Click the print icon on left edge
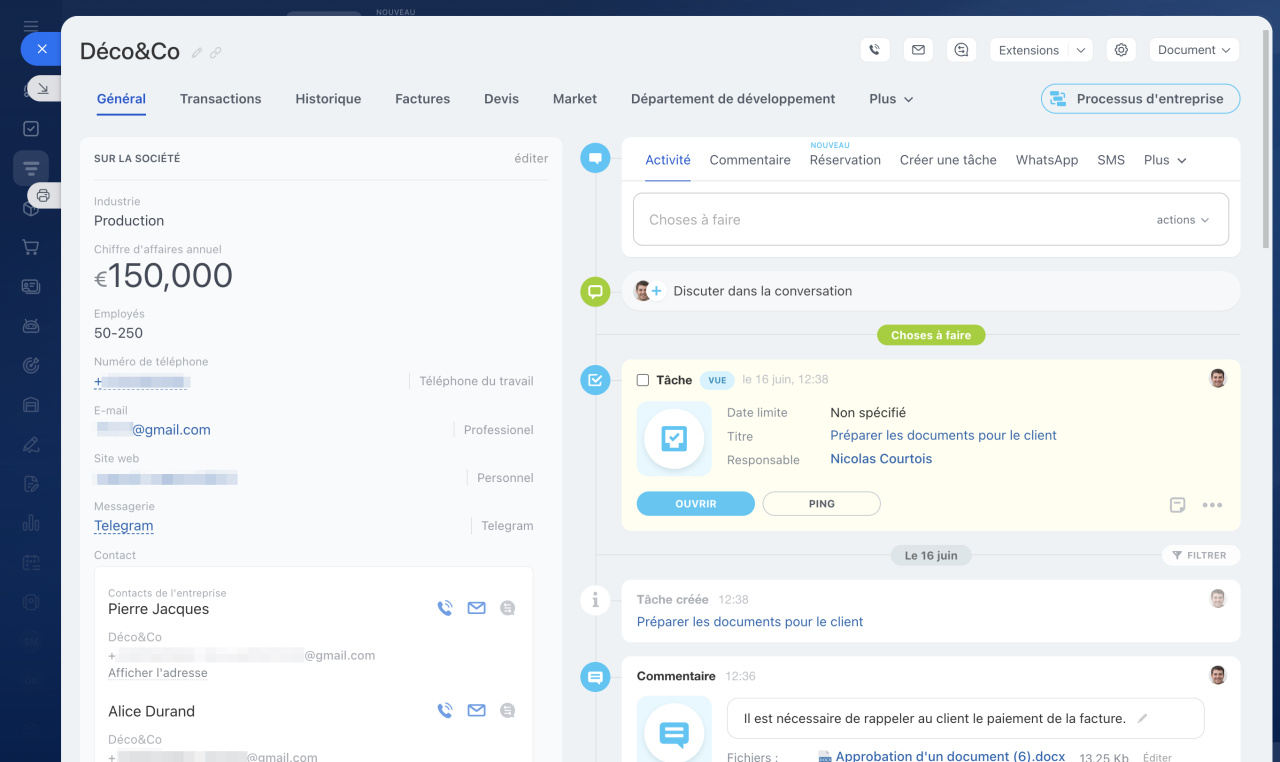This screenshot has height=762, width=1280. click(x=43, y=195)
